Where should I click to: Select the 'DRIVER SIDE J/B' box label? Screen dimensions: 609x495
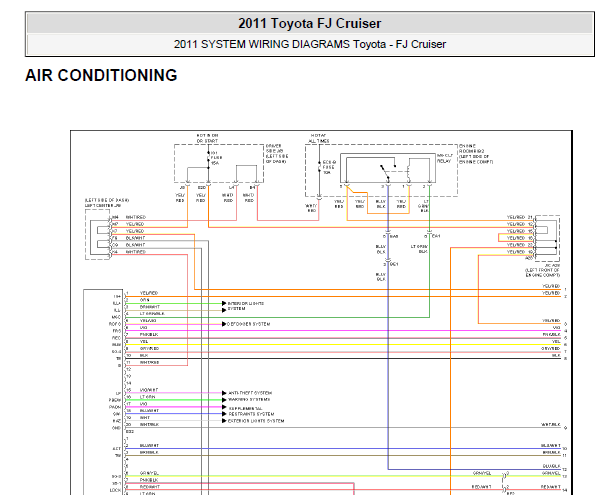[277, 153]
